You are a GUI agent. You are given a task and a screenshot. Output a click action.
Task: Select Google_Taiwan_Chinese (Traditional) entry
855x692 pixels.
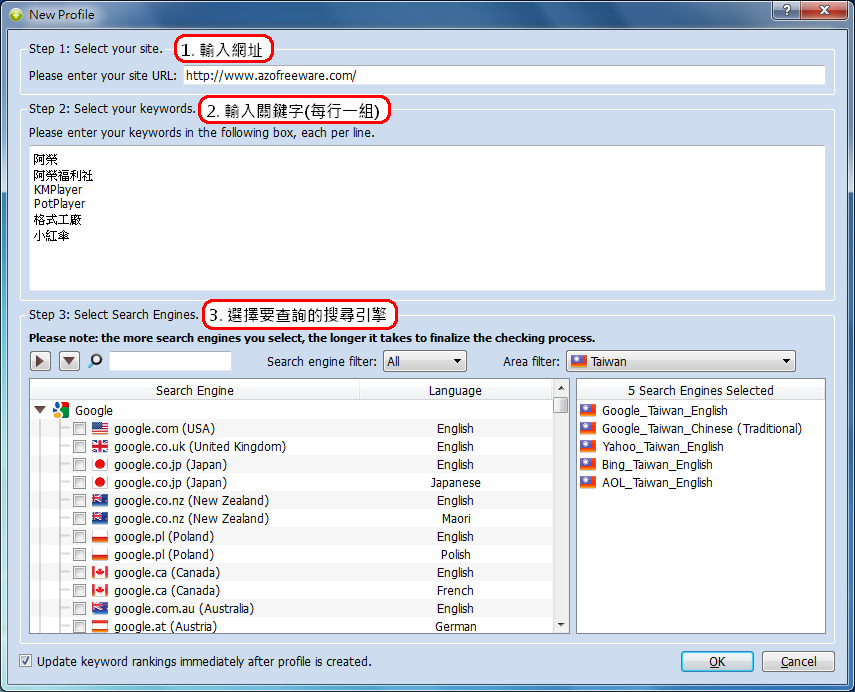point(702,428)
